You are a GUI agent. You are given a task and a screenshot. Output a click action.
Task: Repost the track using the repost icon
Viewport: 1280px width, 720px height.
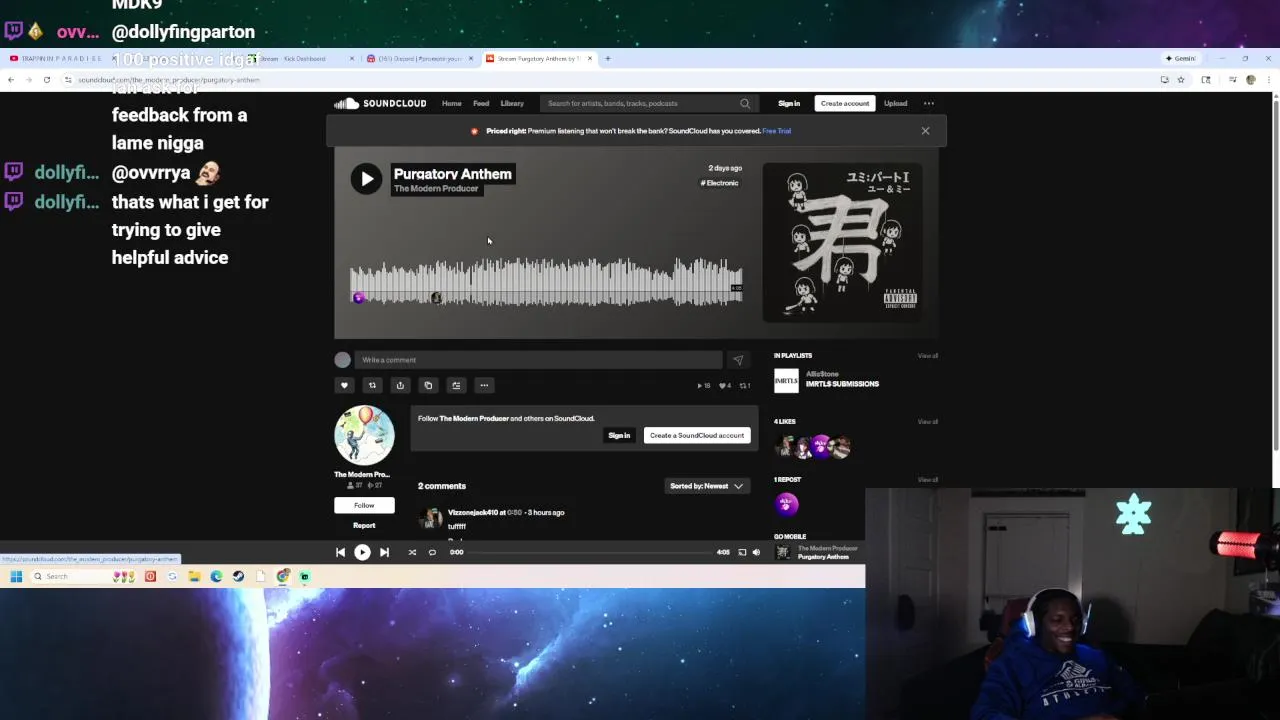coord(372,385)
